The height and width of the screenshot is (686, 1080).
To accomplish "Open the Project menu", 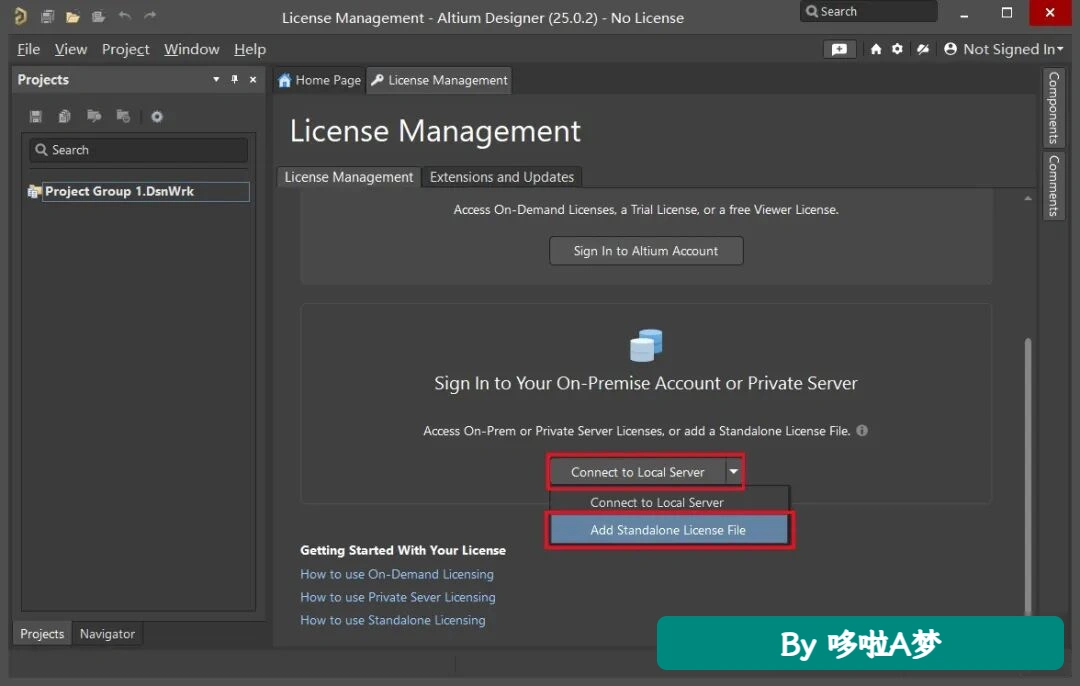I will coord(125,50).
